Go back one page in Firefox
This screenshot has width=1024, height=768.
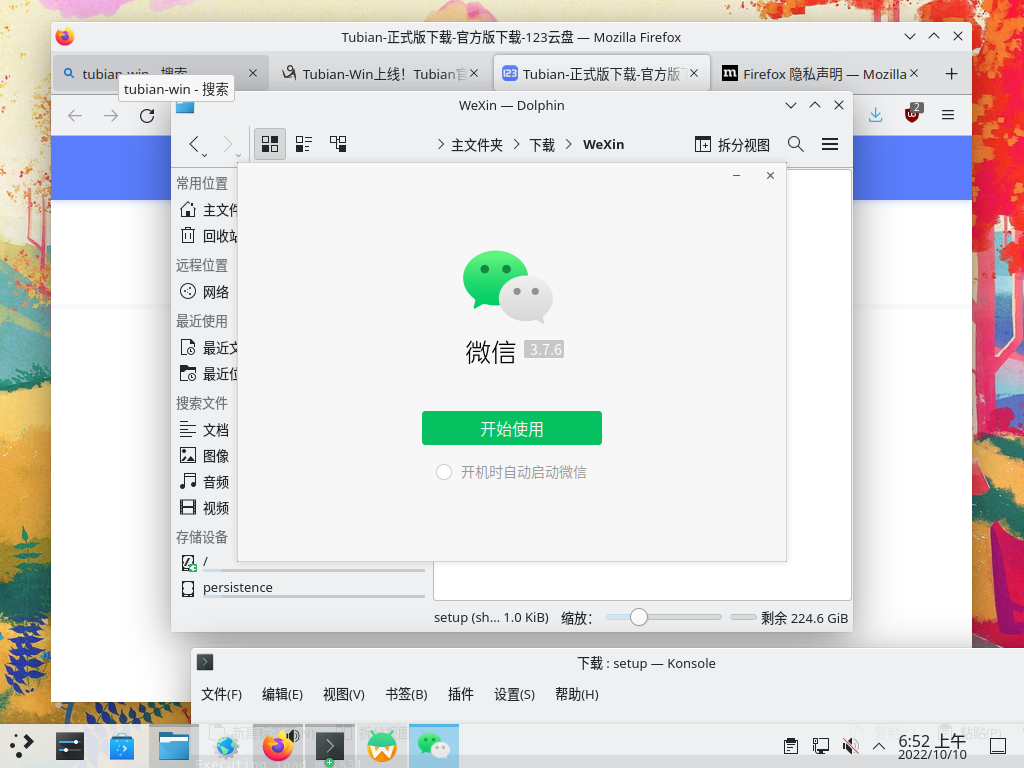[75, 116]
